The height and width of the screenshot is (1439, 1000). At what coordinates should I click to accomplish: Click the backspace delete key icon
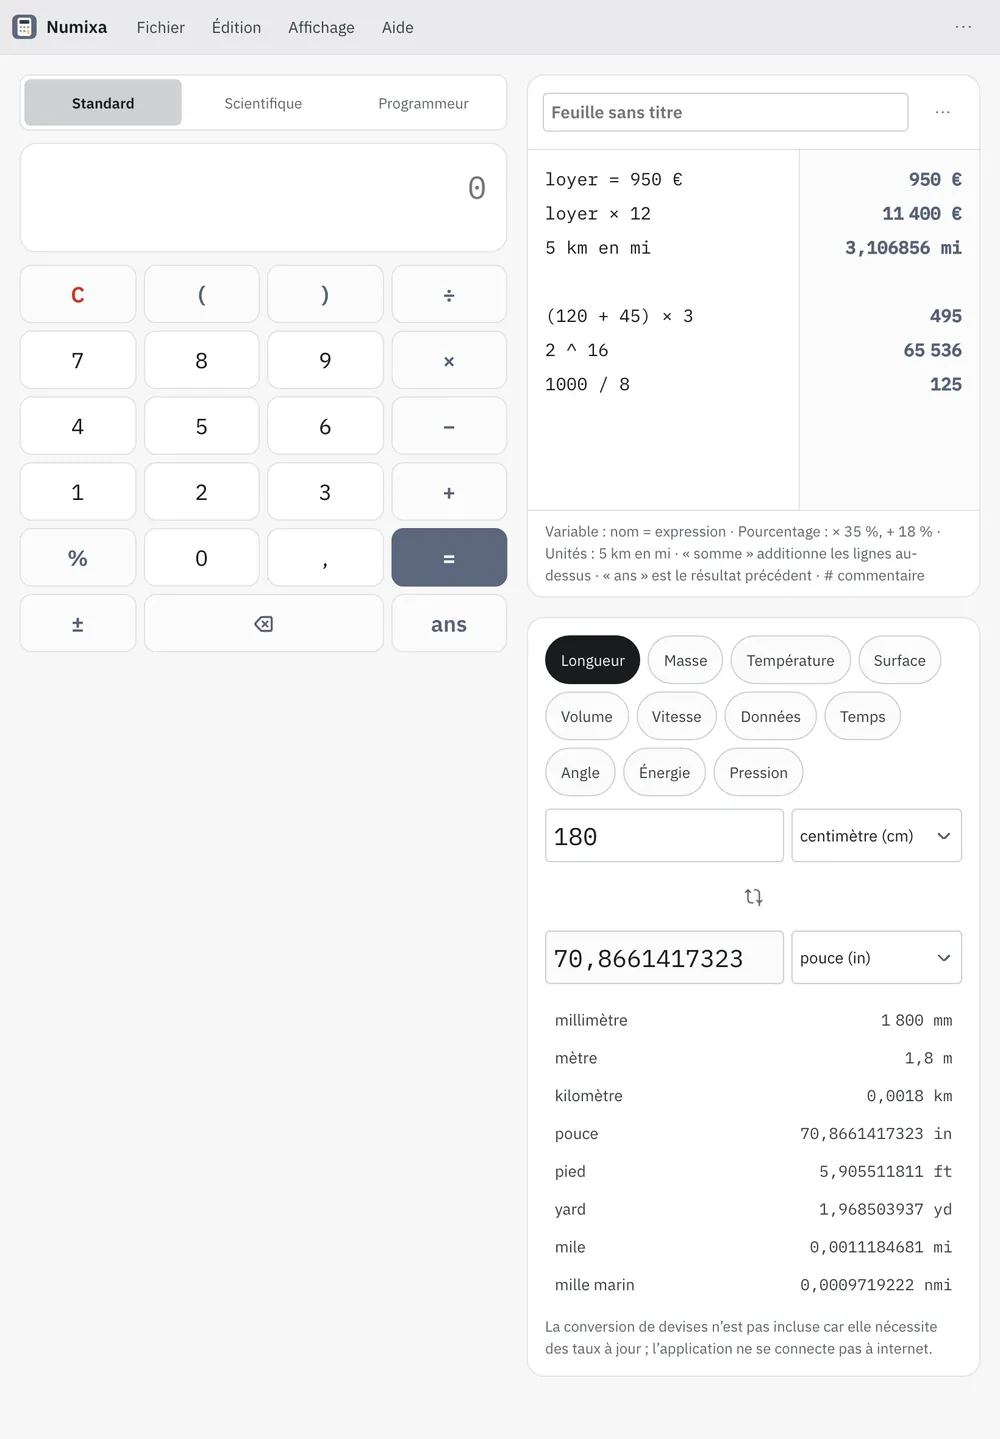coord(264,624)
